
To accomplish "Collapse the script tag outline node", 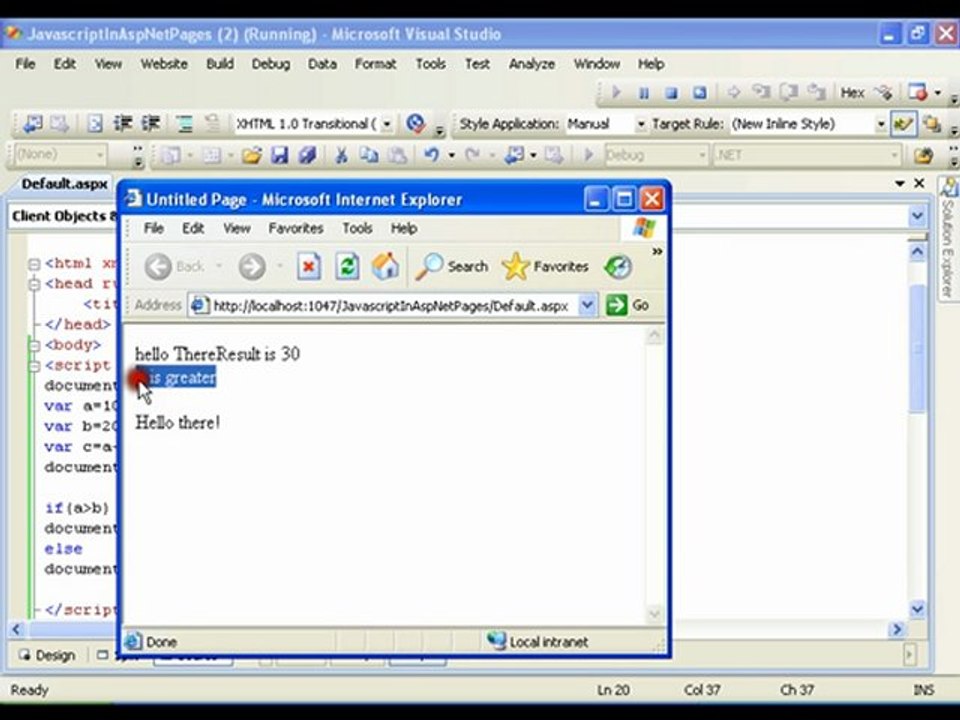I will 34,366.
